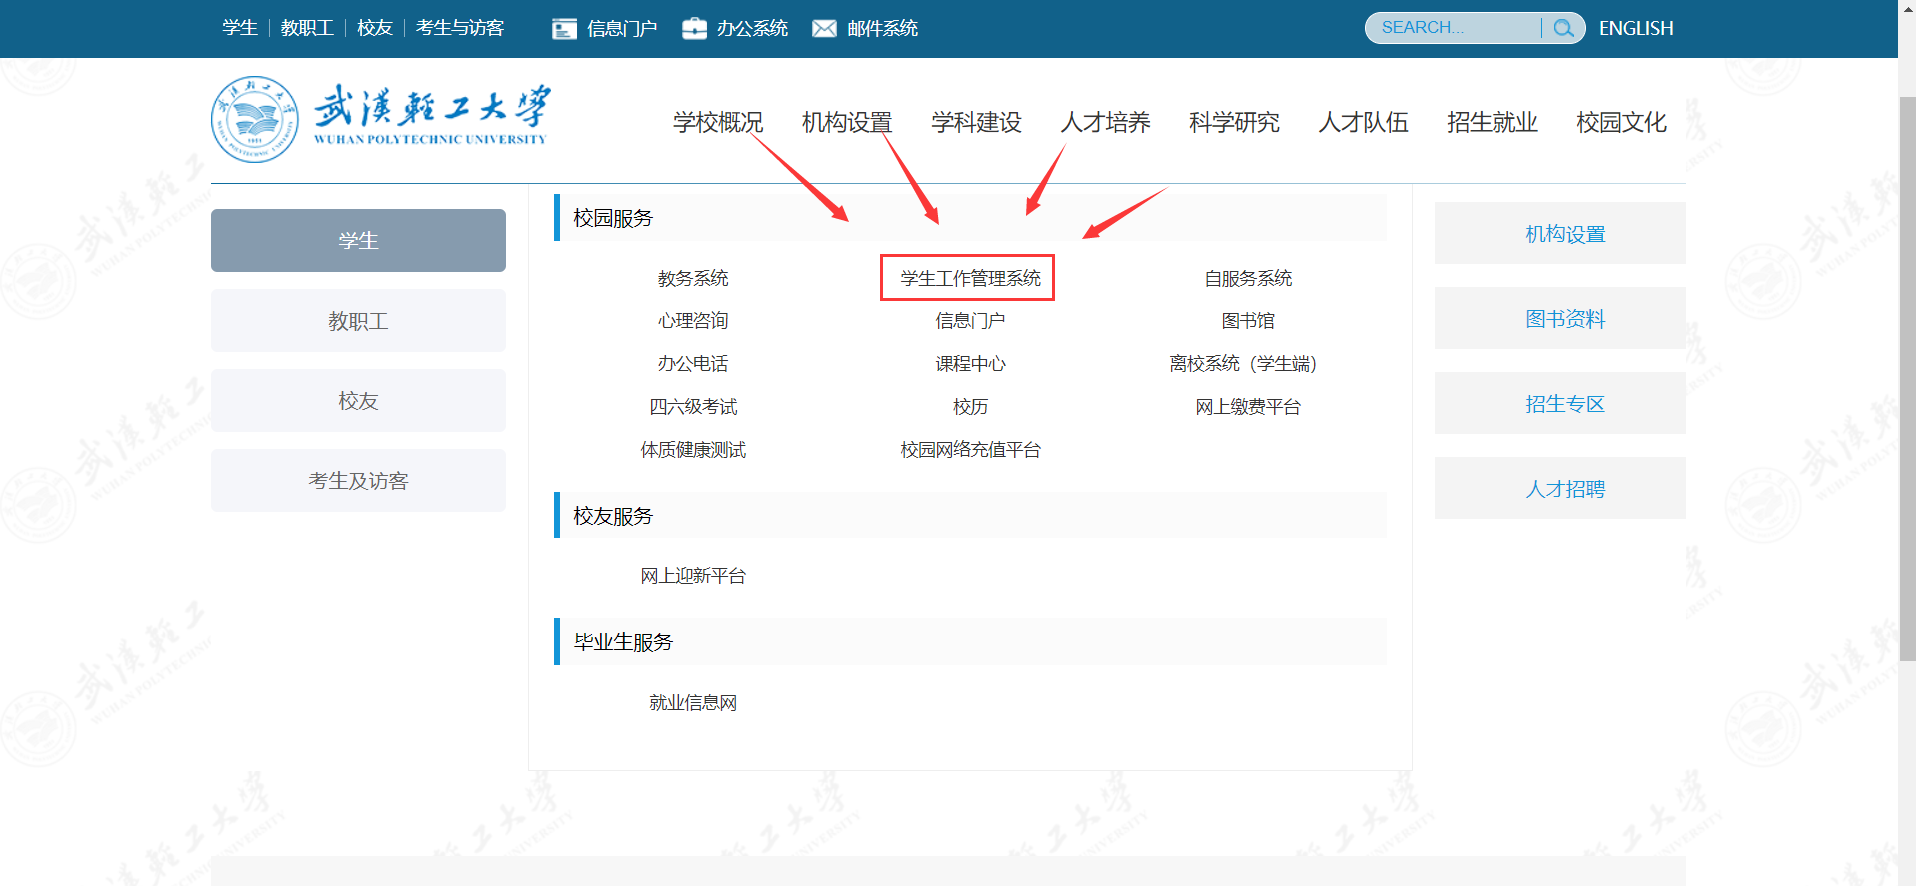Viewport: 1916px width, 886px height.
Task: Select the 教职工 sidebar tab
Action: (x=358, y=320)
